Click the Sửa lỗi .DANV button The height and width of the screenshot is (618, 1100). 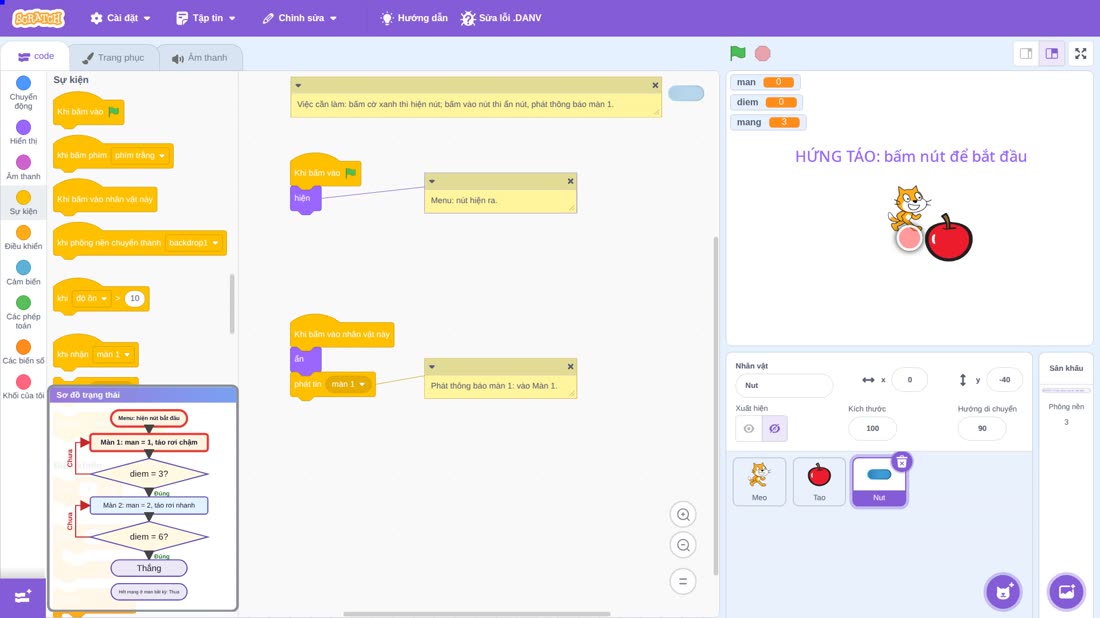click(x=501, y=18)
